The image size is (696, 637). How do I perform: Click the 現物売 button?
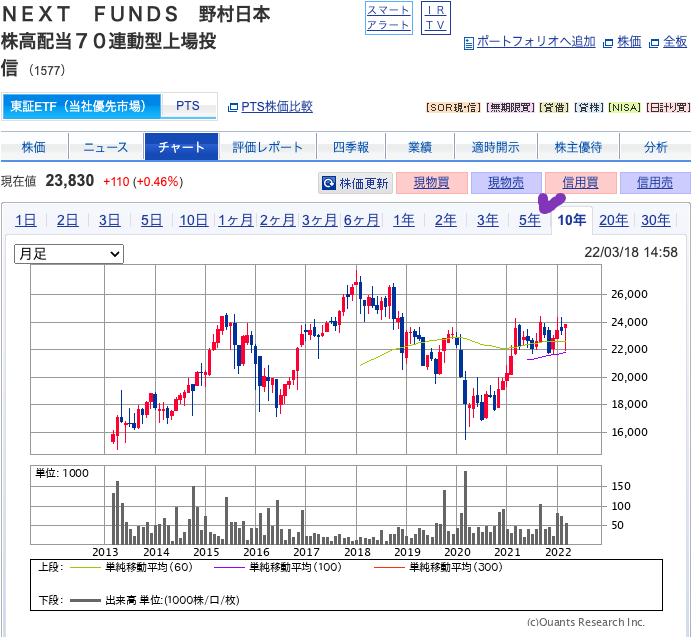(506, 183)
